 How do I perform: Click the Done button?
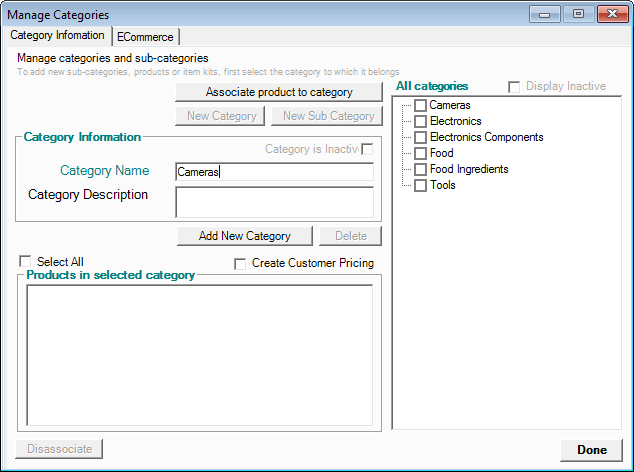pos(591,450)
